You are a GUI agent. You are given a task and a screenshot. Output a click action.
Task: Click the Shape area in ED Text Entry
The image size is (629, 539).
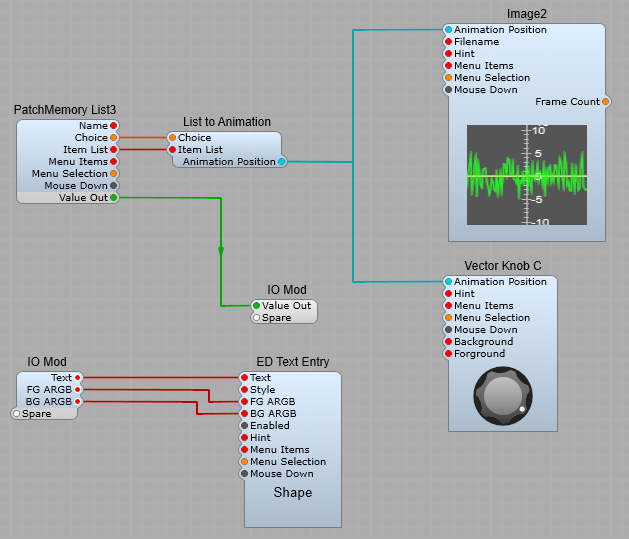tap(293, 493)
